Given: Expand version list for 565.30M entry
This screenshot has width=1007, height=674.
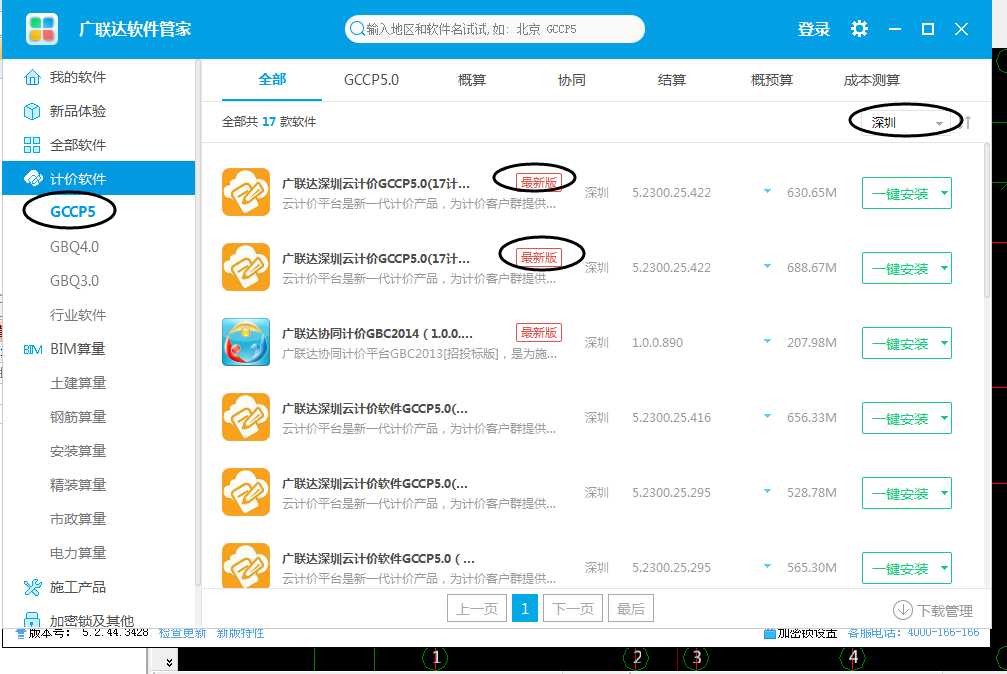Looking at the screenshot, I should tap(767, 567).
